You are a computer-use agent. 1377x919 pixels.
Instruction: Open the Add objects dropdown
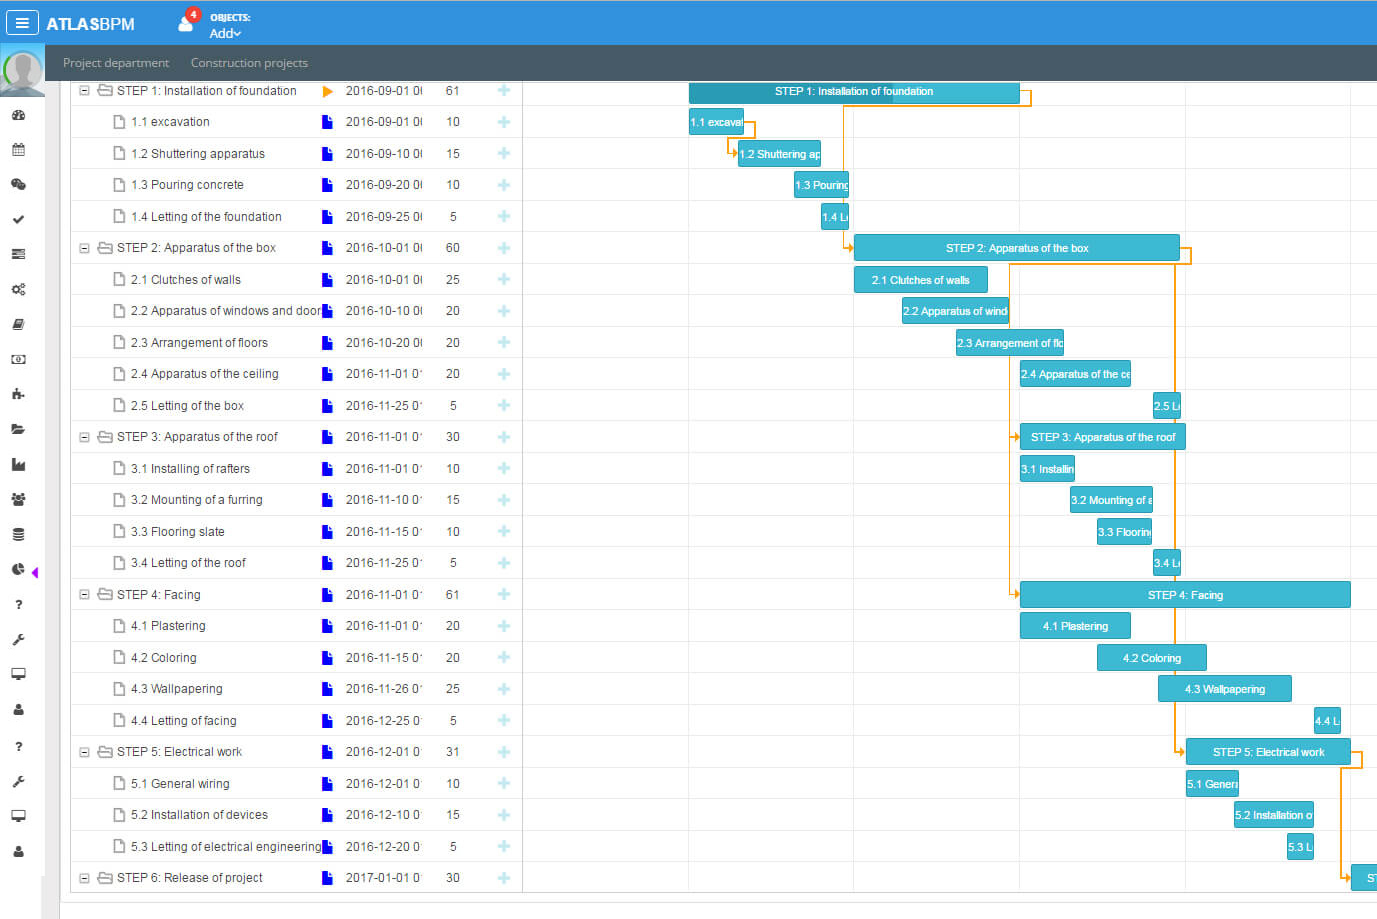(225, 33)
